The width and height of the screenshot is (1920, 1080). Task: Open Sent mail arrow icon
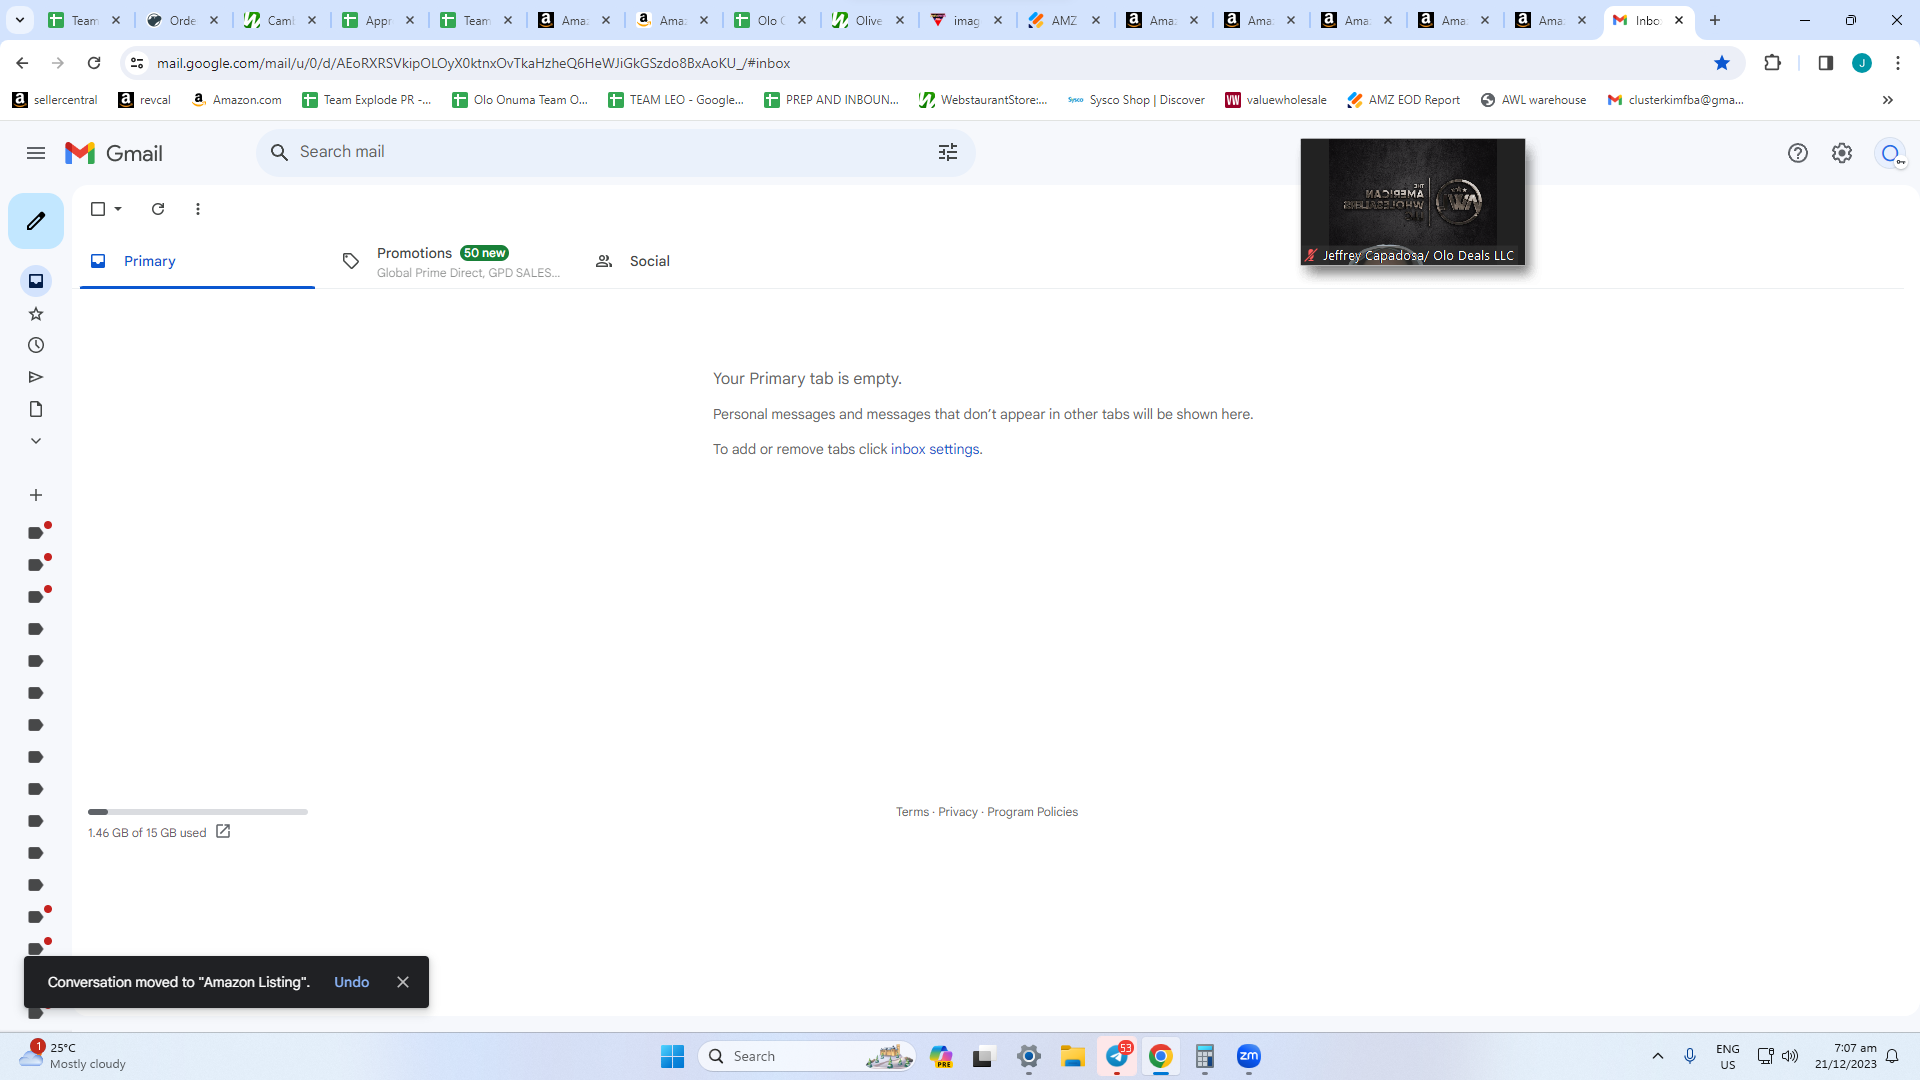point(36,377)
